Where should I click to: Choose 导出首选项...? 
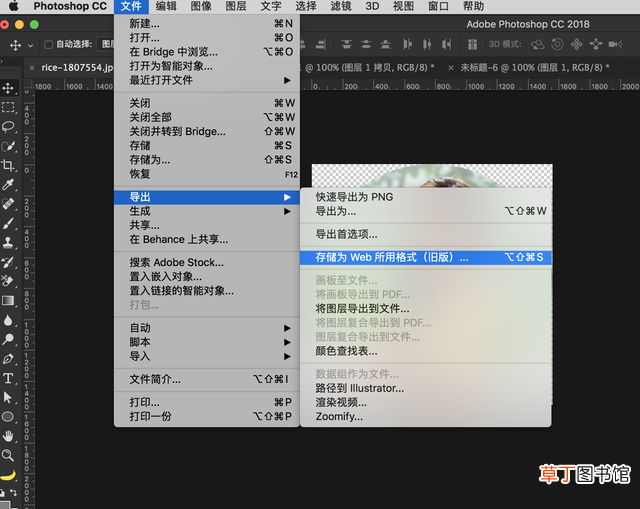(426, 234)
